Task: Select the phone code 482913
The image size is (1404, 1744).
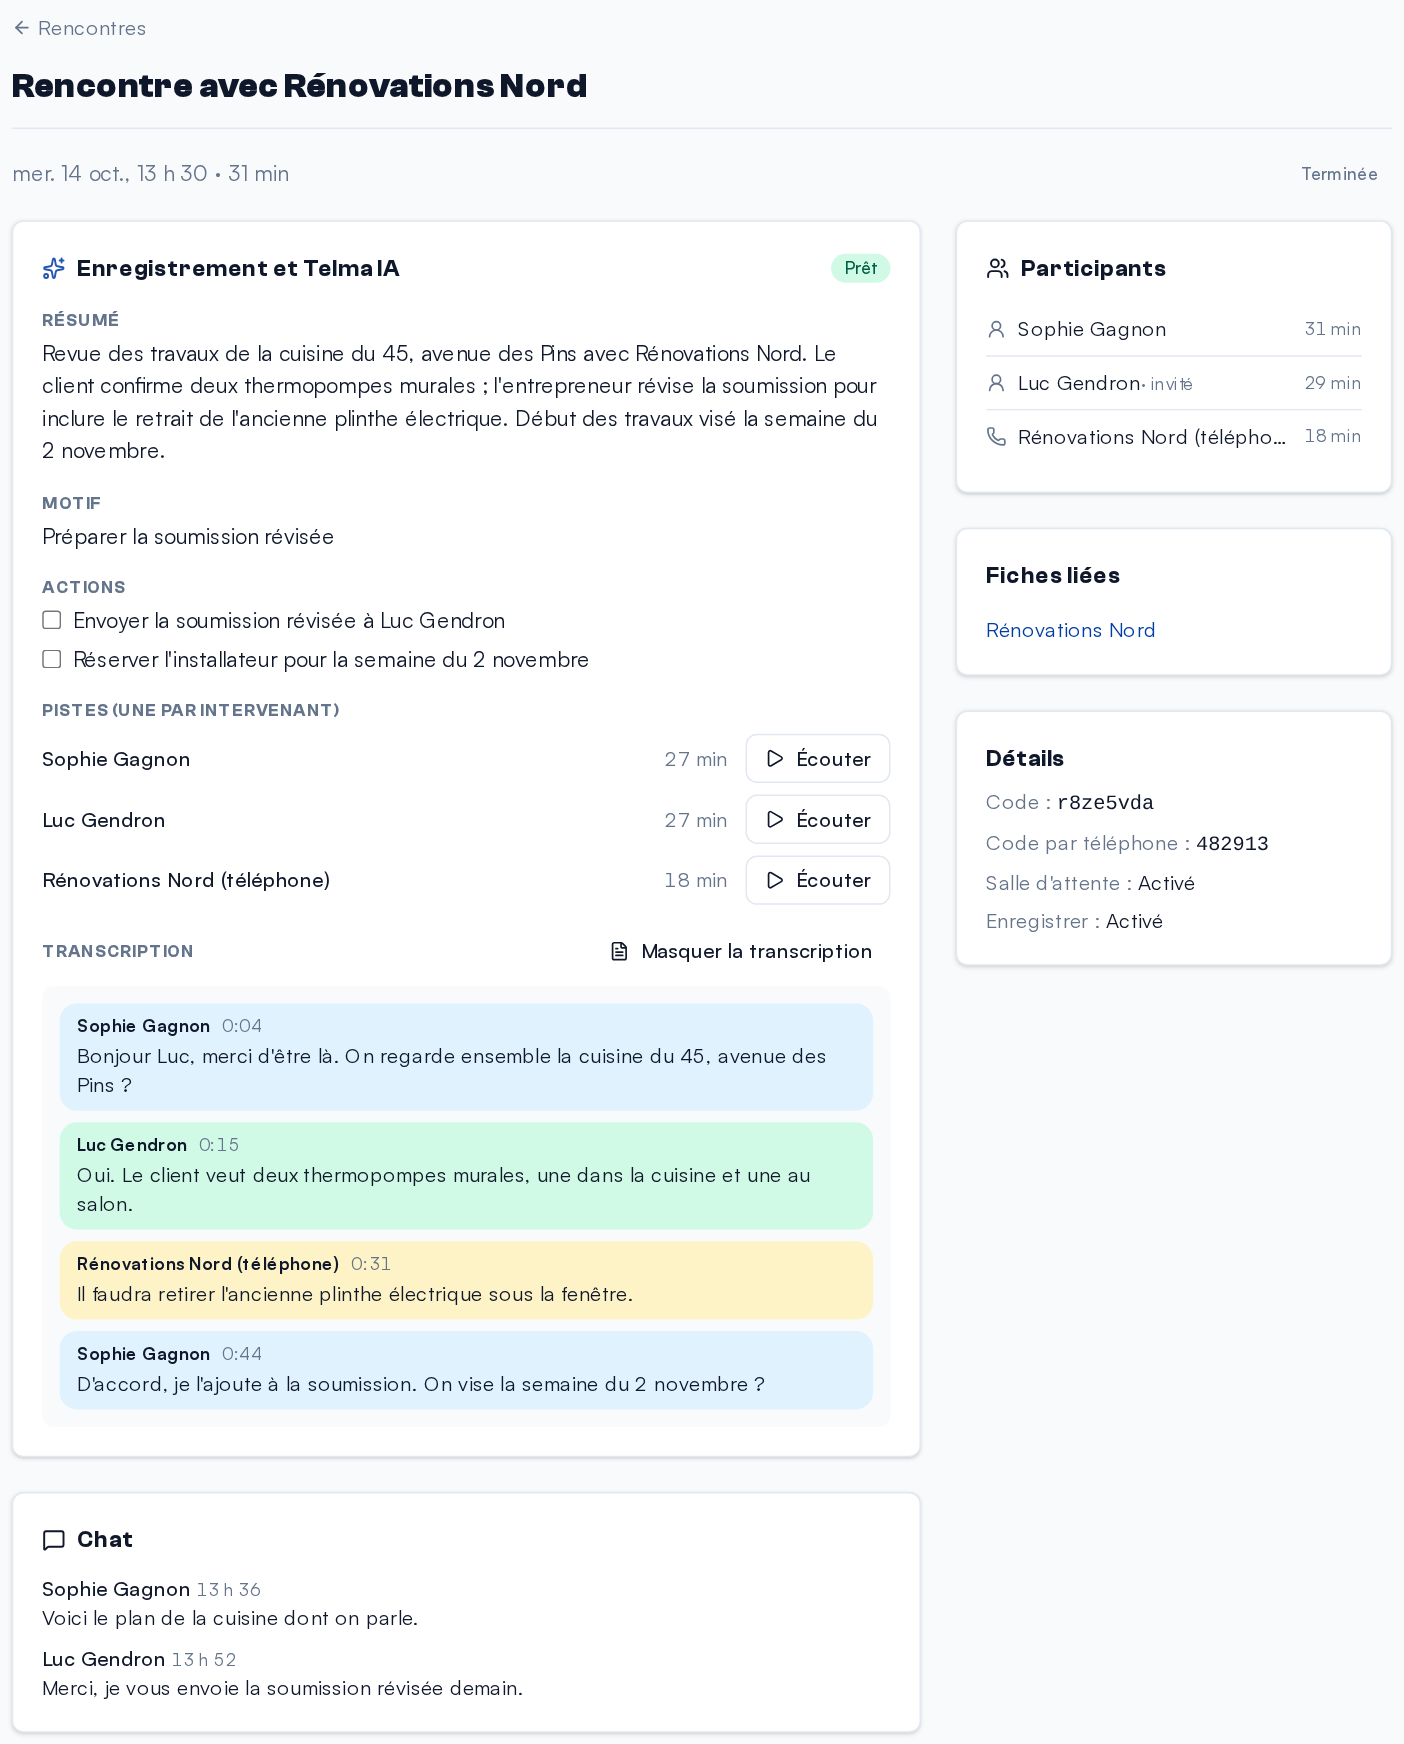Action: click(x=1232, y=843)
